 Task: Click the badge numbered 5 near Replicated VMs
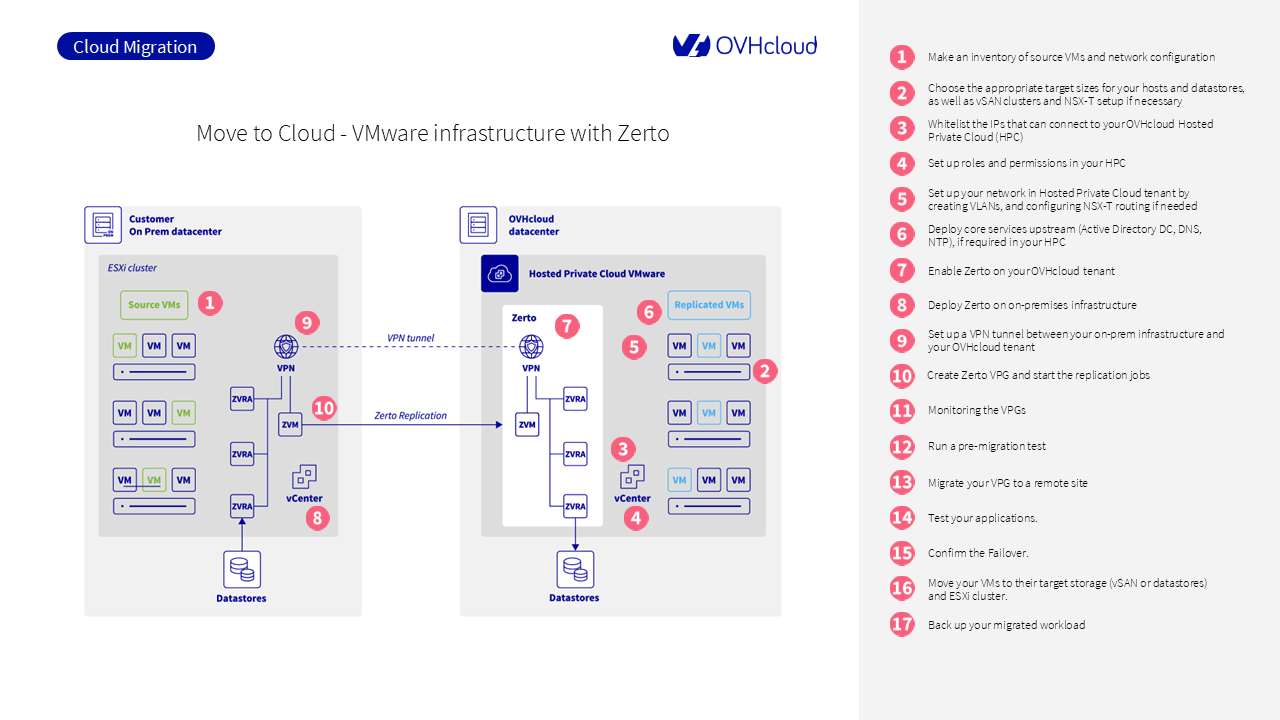(635, 347)
